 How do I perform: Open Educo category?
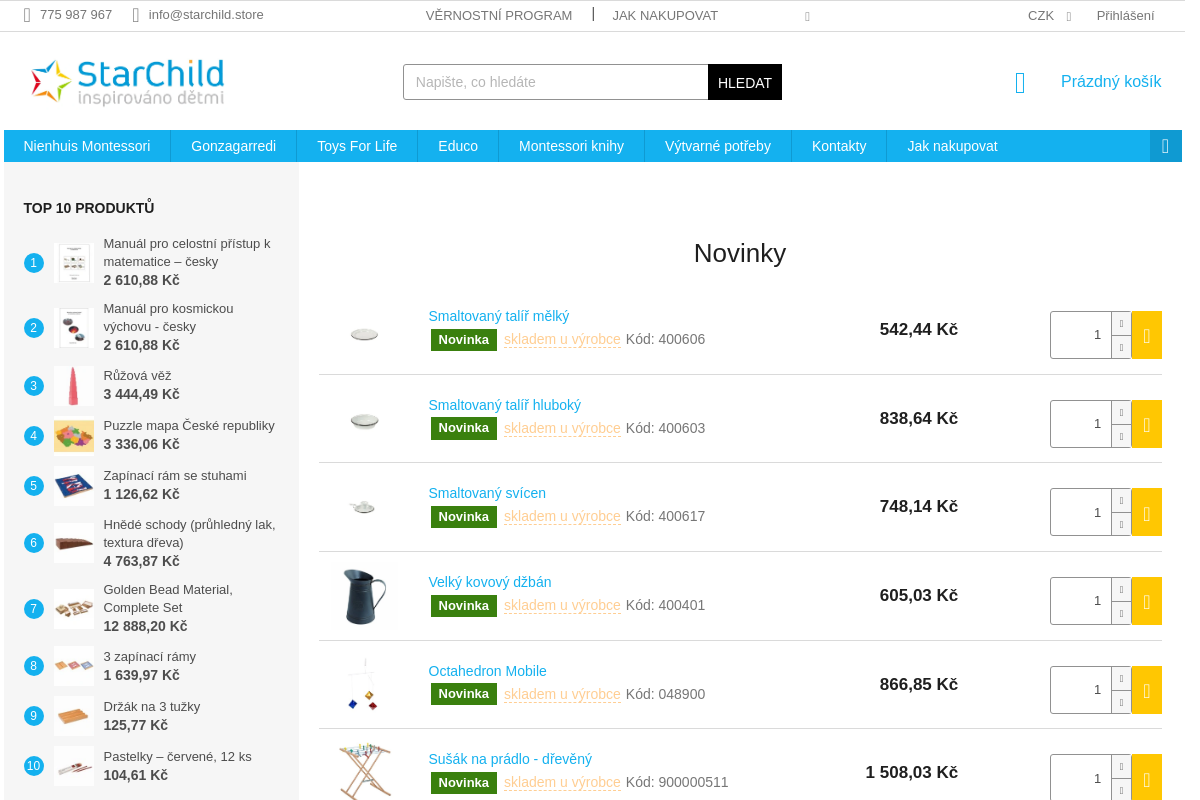pos(458,146)
